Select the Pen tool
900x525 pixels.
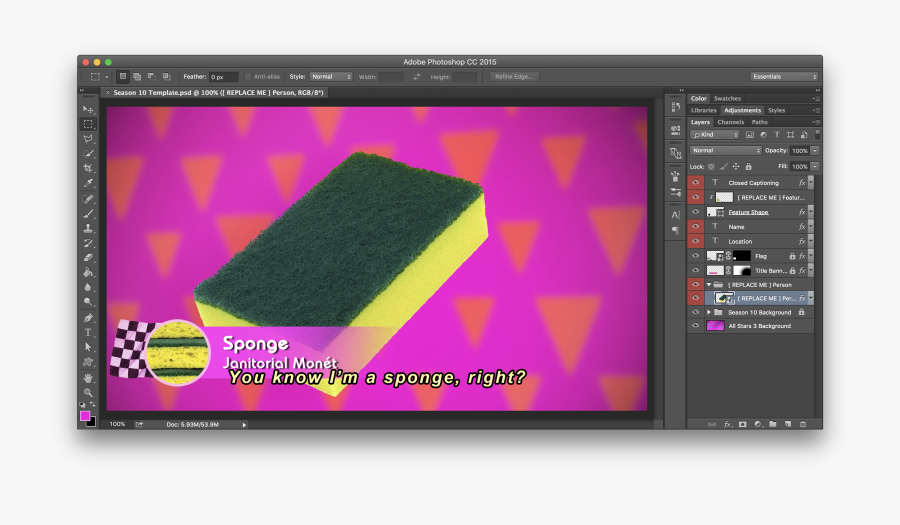pyautogui.click(x=88, y=317)
